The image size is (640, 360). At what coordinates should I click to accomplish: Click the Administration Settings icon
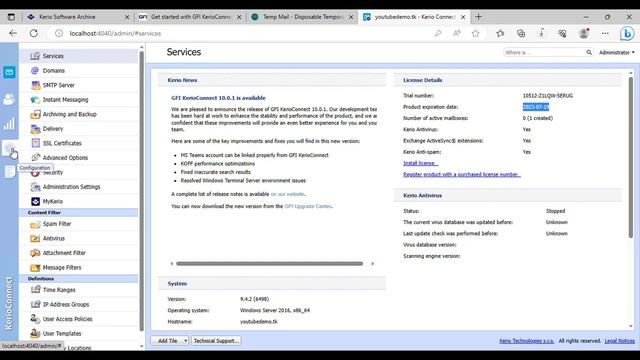click(x=36, y=187)
